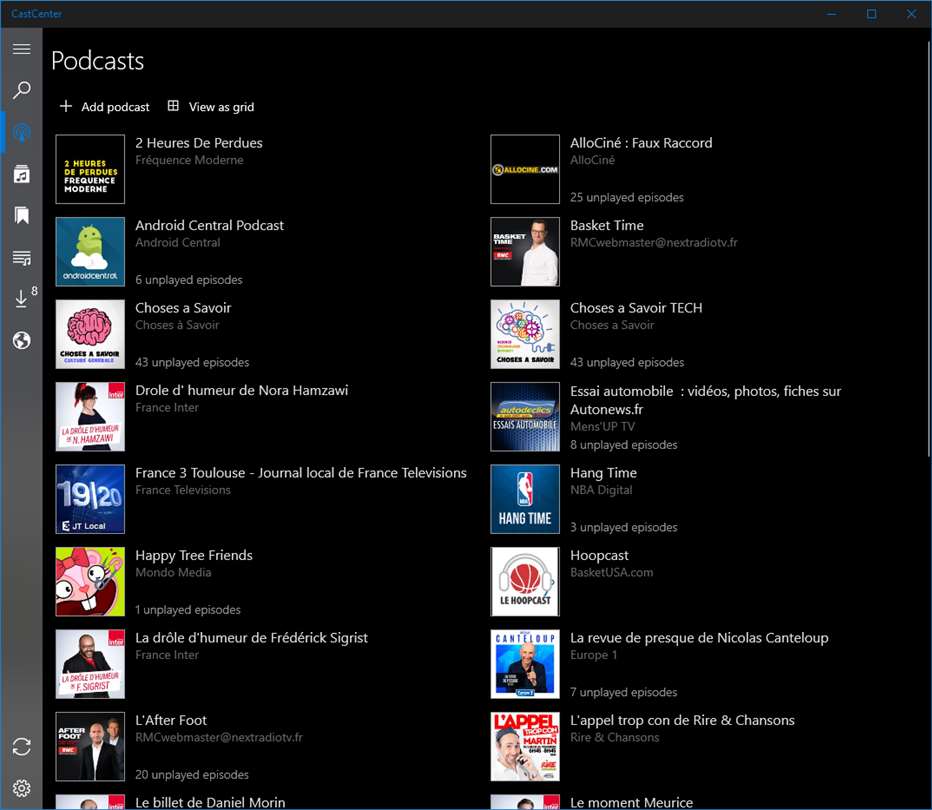Switch to View as grid

[210, 107]
